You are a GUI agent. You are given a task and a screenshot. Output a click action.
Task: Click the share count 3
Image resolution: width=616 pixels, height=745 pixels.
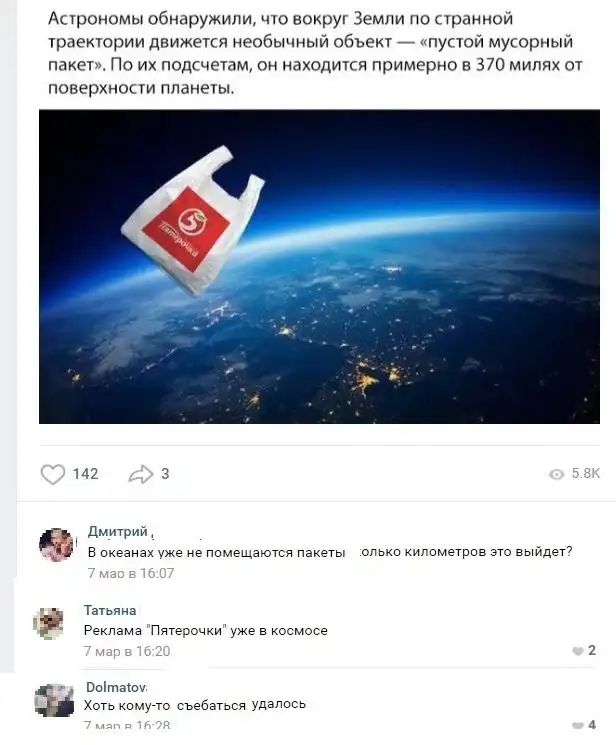tap(165, 474)
